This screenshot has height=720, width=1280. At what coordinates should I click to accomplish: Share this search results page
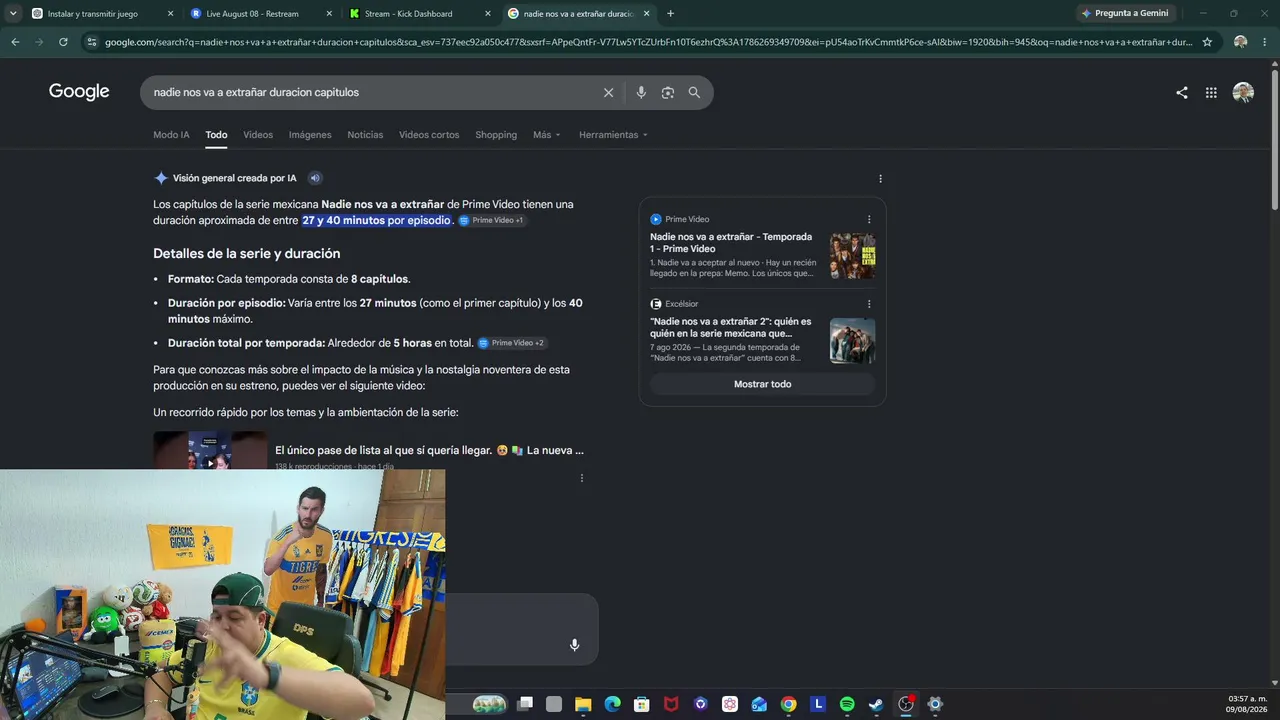point(1182,93)
